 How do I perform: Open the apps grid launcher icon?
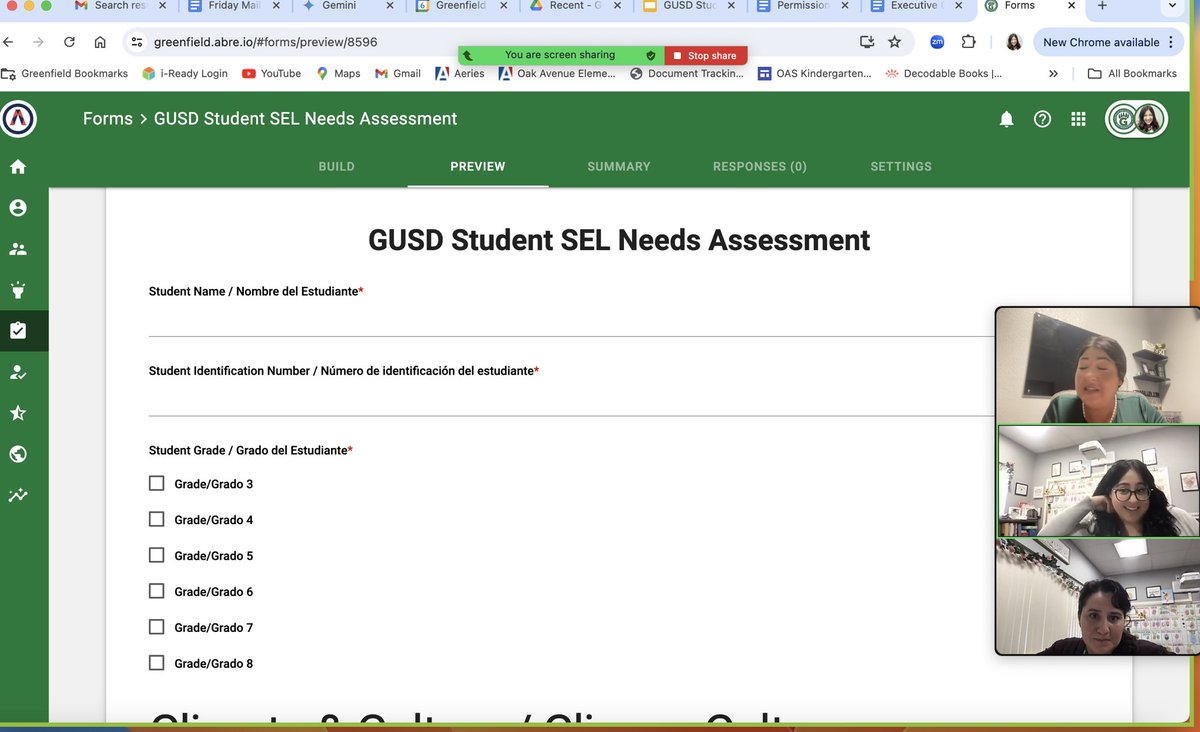pyautogui.click(x=1078, y=118)
